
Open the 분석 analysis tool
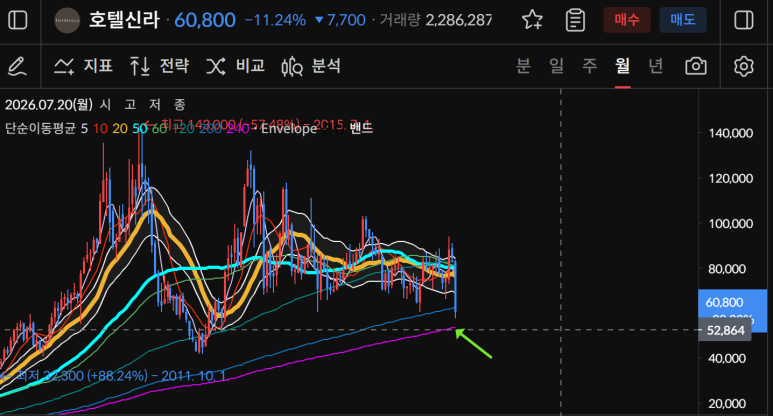coord(311,66)
